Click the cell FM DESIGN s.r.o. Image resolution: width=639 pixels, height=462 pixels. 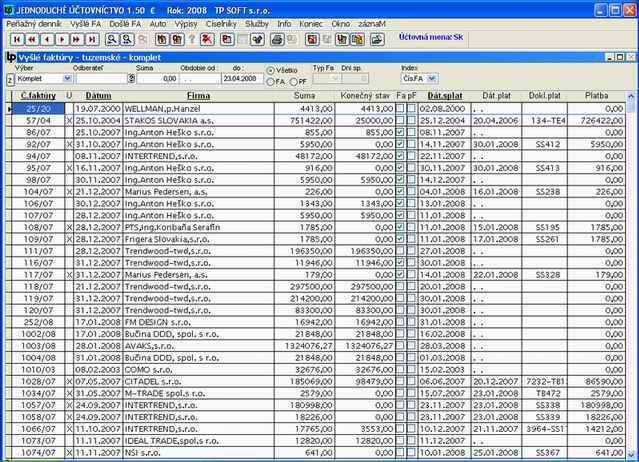click(198, 322)
